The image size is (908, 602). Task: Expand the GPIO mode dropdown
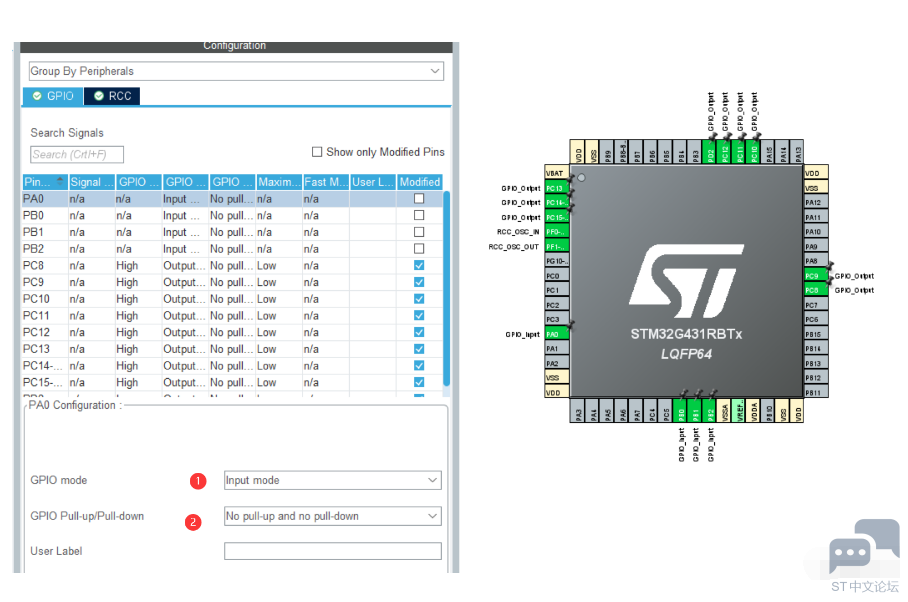(x=332, y=480)
